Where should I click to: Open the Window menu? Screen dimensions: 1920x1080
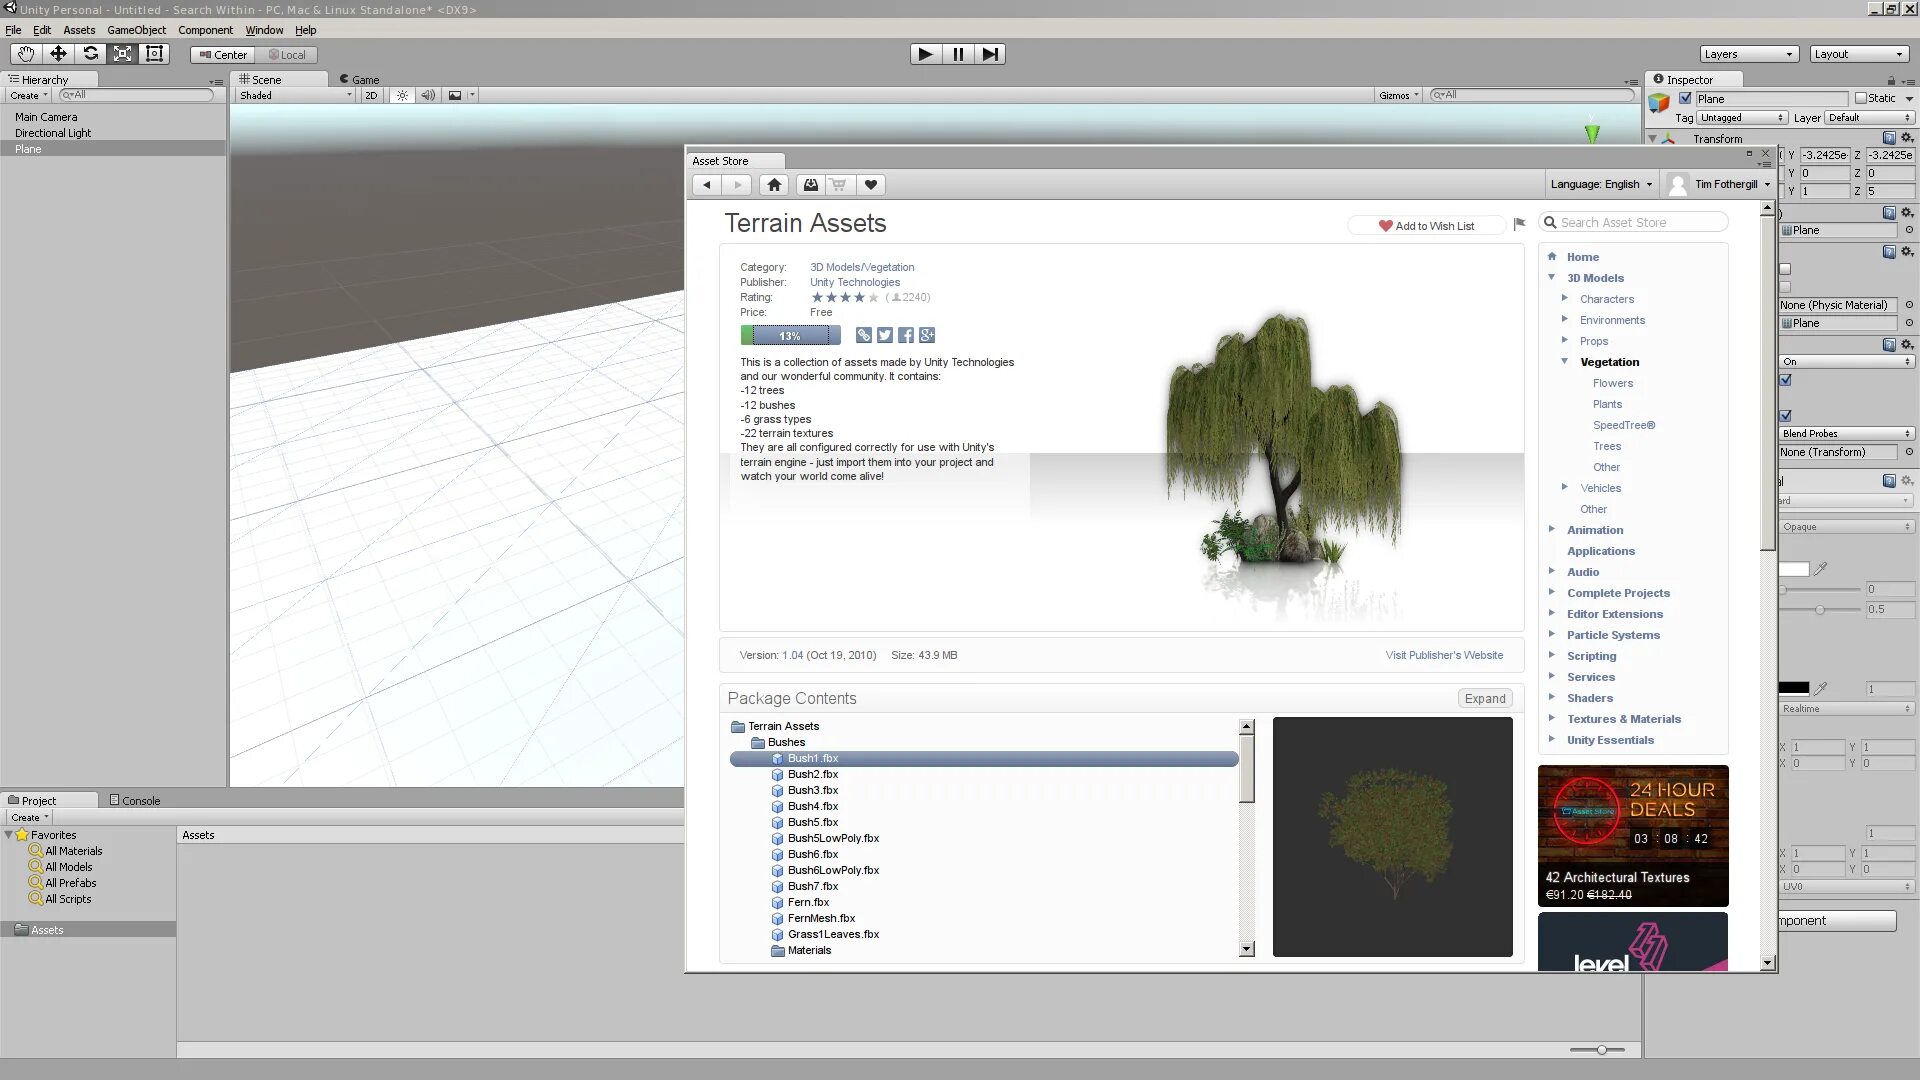[264, 30]
